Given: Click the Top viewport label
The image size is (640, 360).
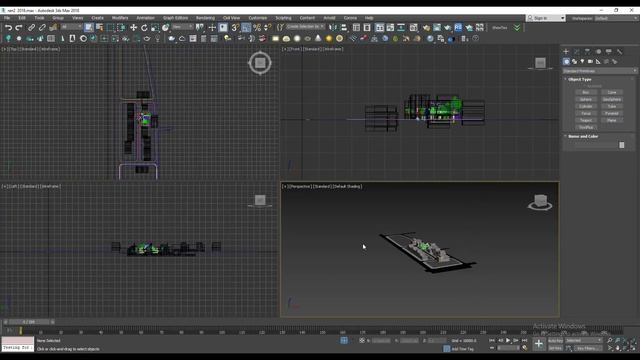Looking at the screenshot, I should pos(13,49).
